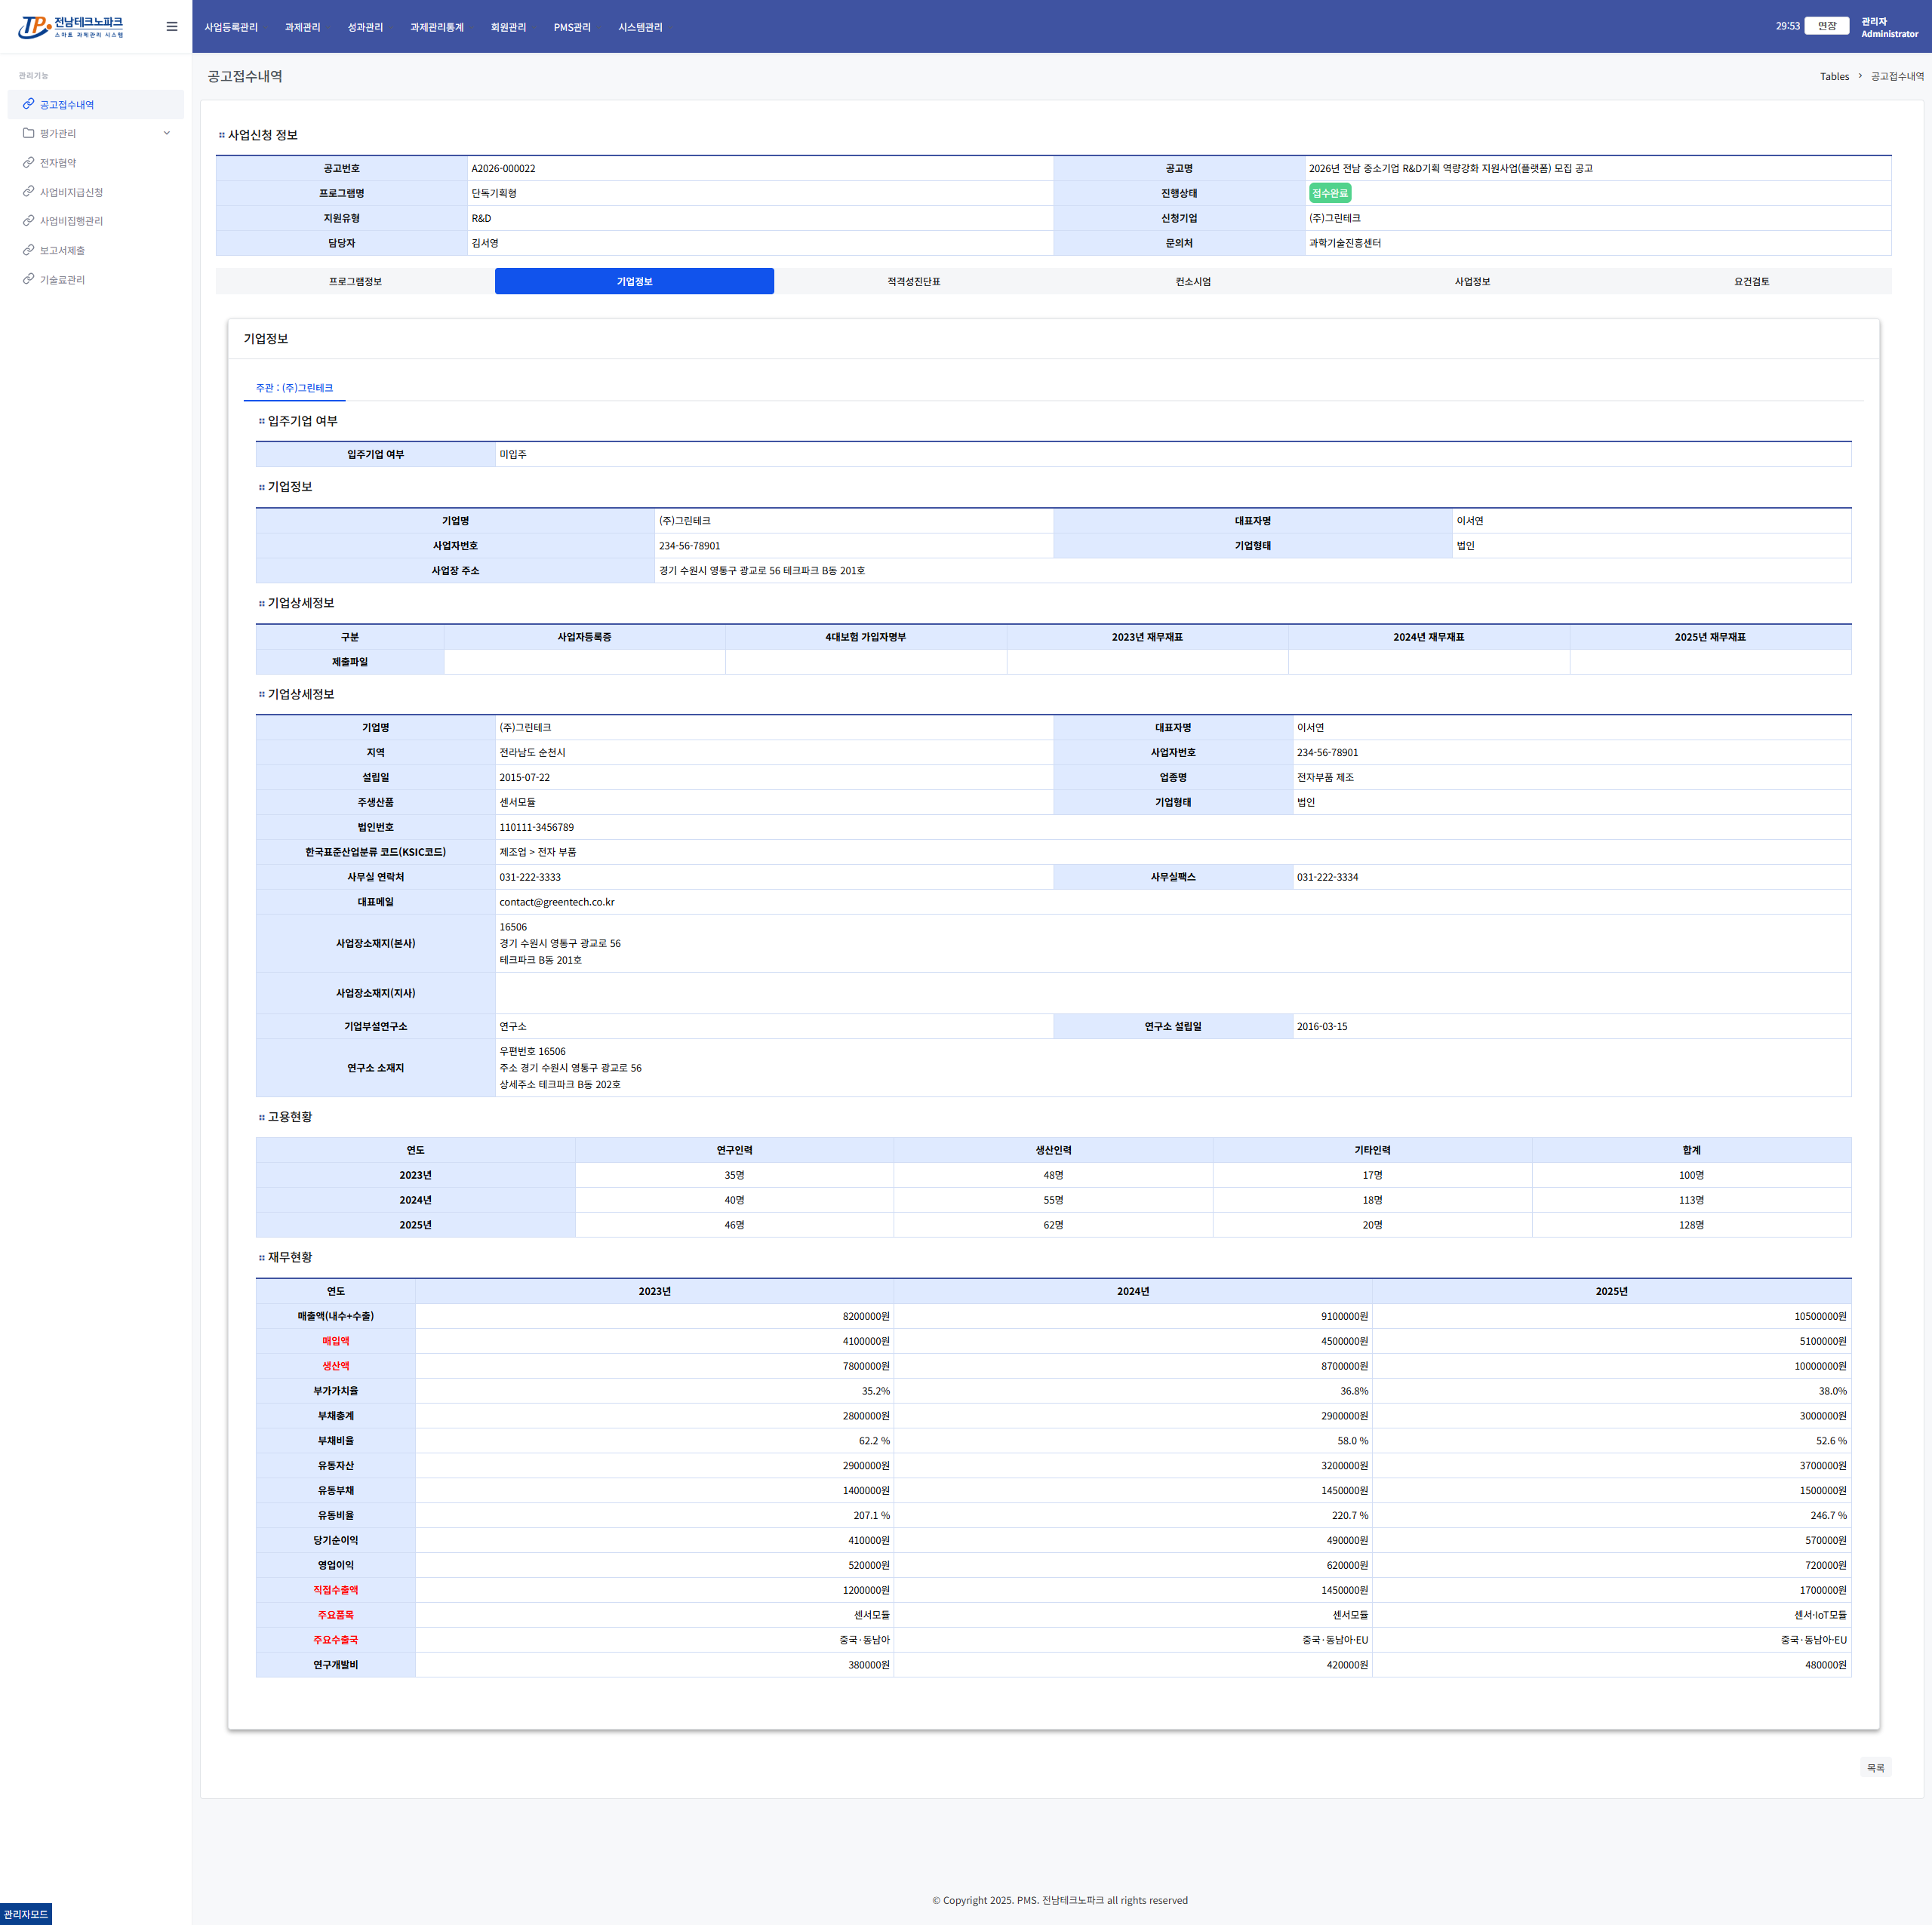Open 기술료관리 in the sidebar
This screenshot has width=1932, height=1925.
tap(62, 280)
